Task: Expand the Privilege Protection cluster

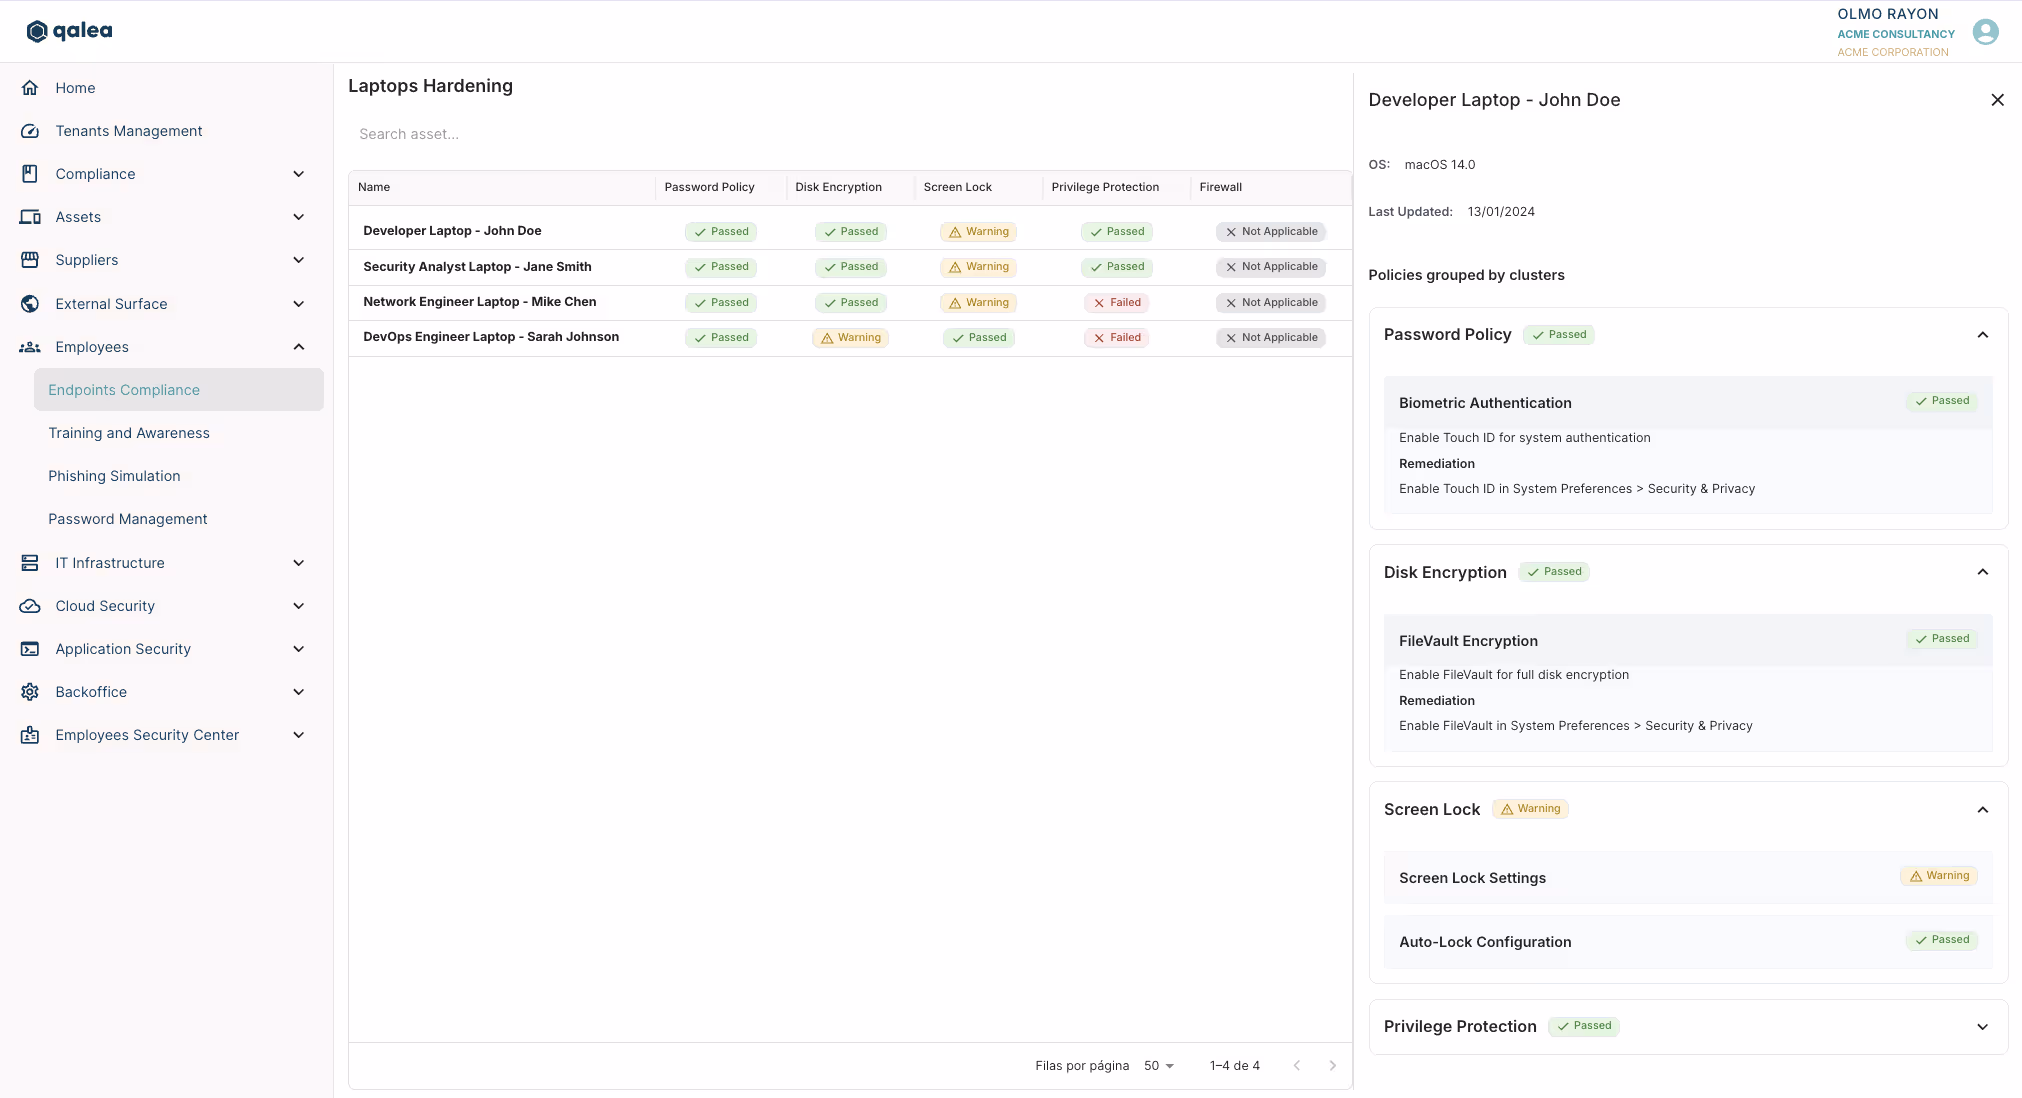Action: [x=1982, y=1027]
